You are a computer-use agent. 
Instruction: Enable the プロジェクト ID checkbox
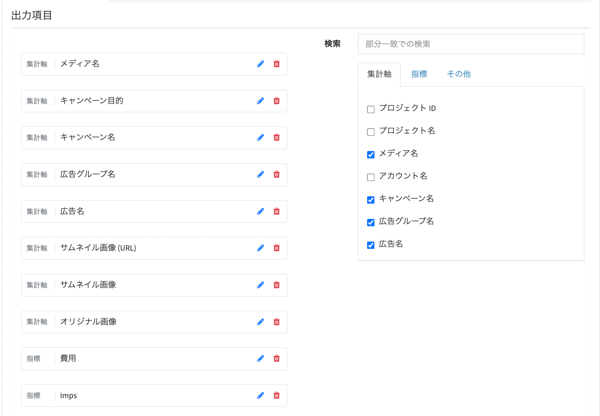[x=370, y=109]
